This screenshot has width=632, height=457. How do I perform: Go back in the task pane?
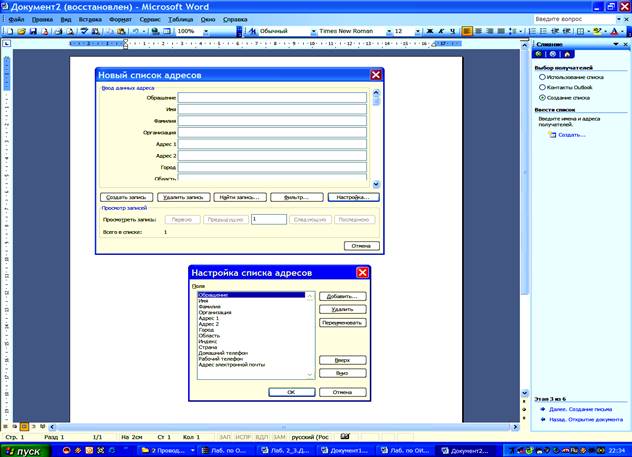[x=539, y=54]
